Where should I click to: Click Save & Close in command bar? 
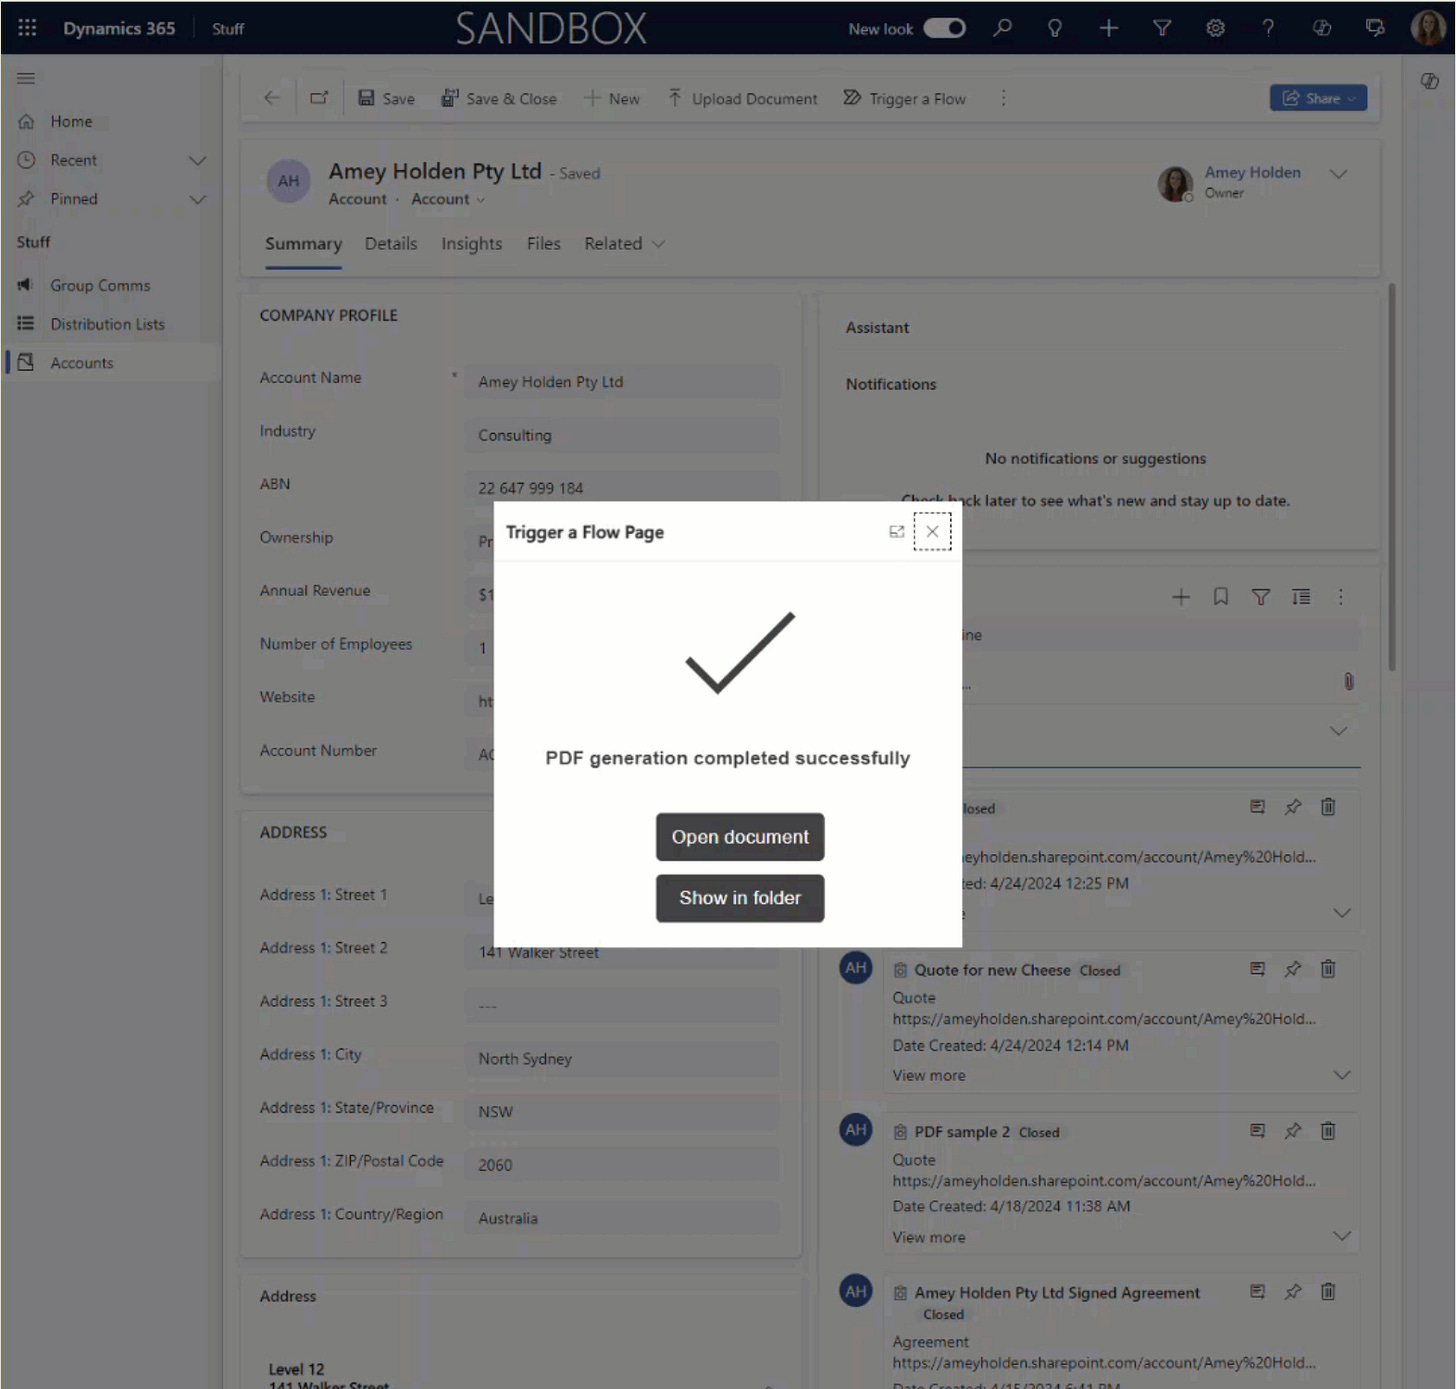[x=499, y=98]
